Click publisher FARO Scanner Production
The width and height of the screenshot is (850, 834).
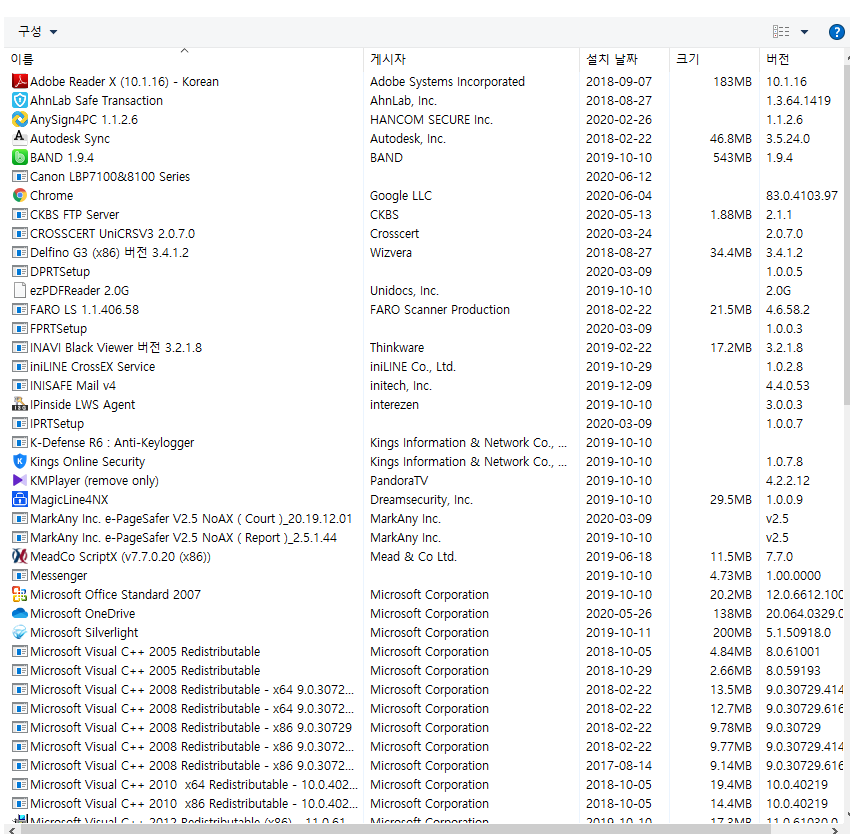(x=440, y=309)
